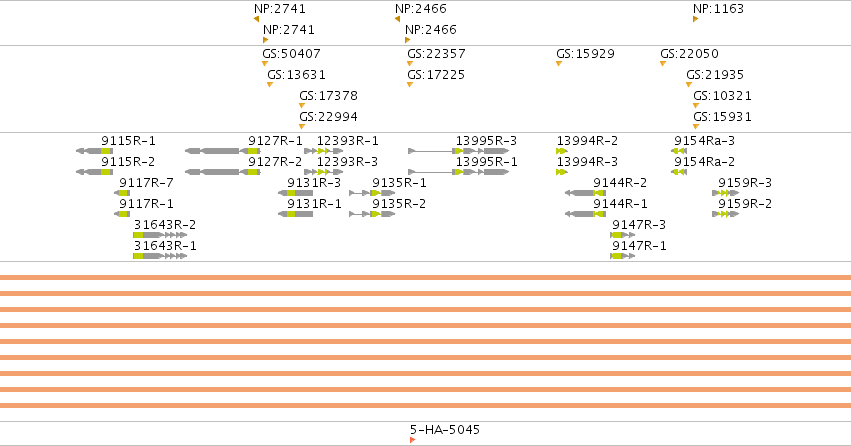Click the 9127R-1 transcript label
Image resolution: width=851 pixels, height=446 pixels.
click(x=275, y=141)
